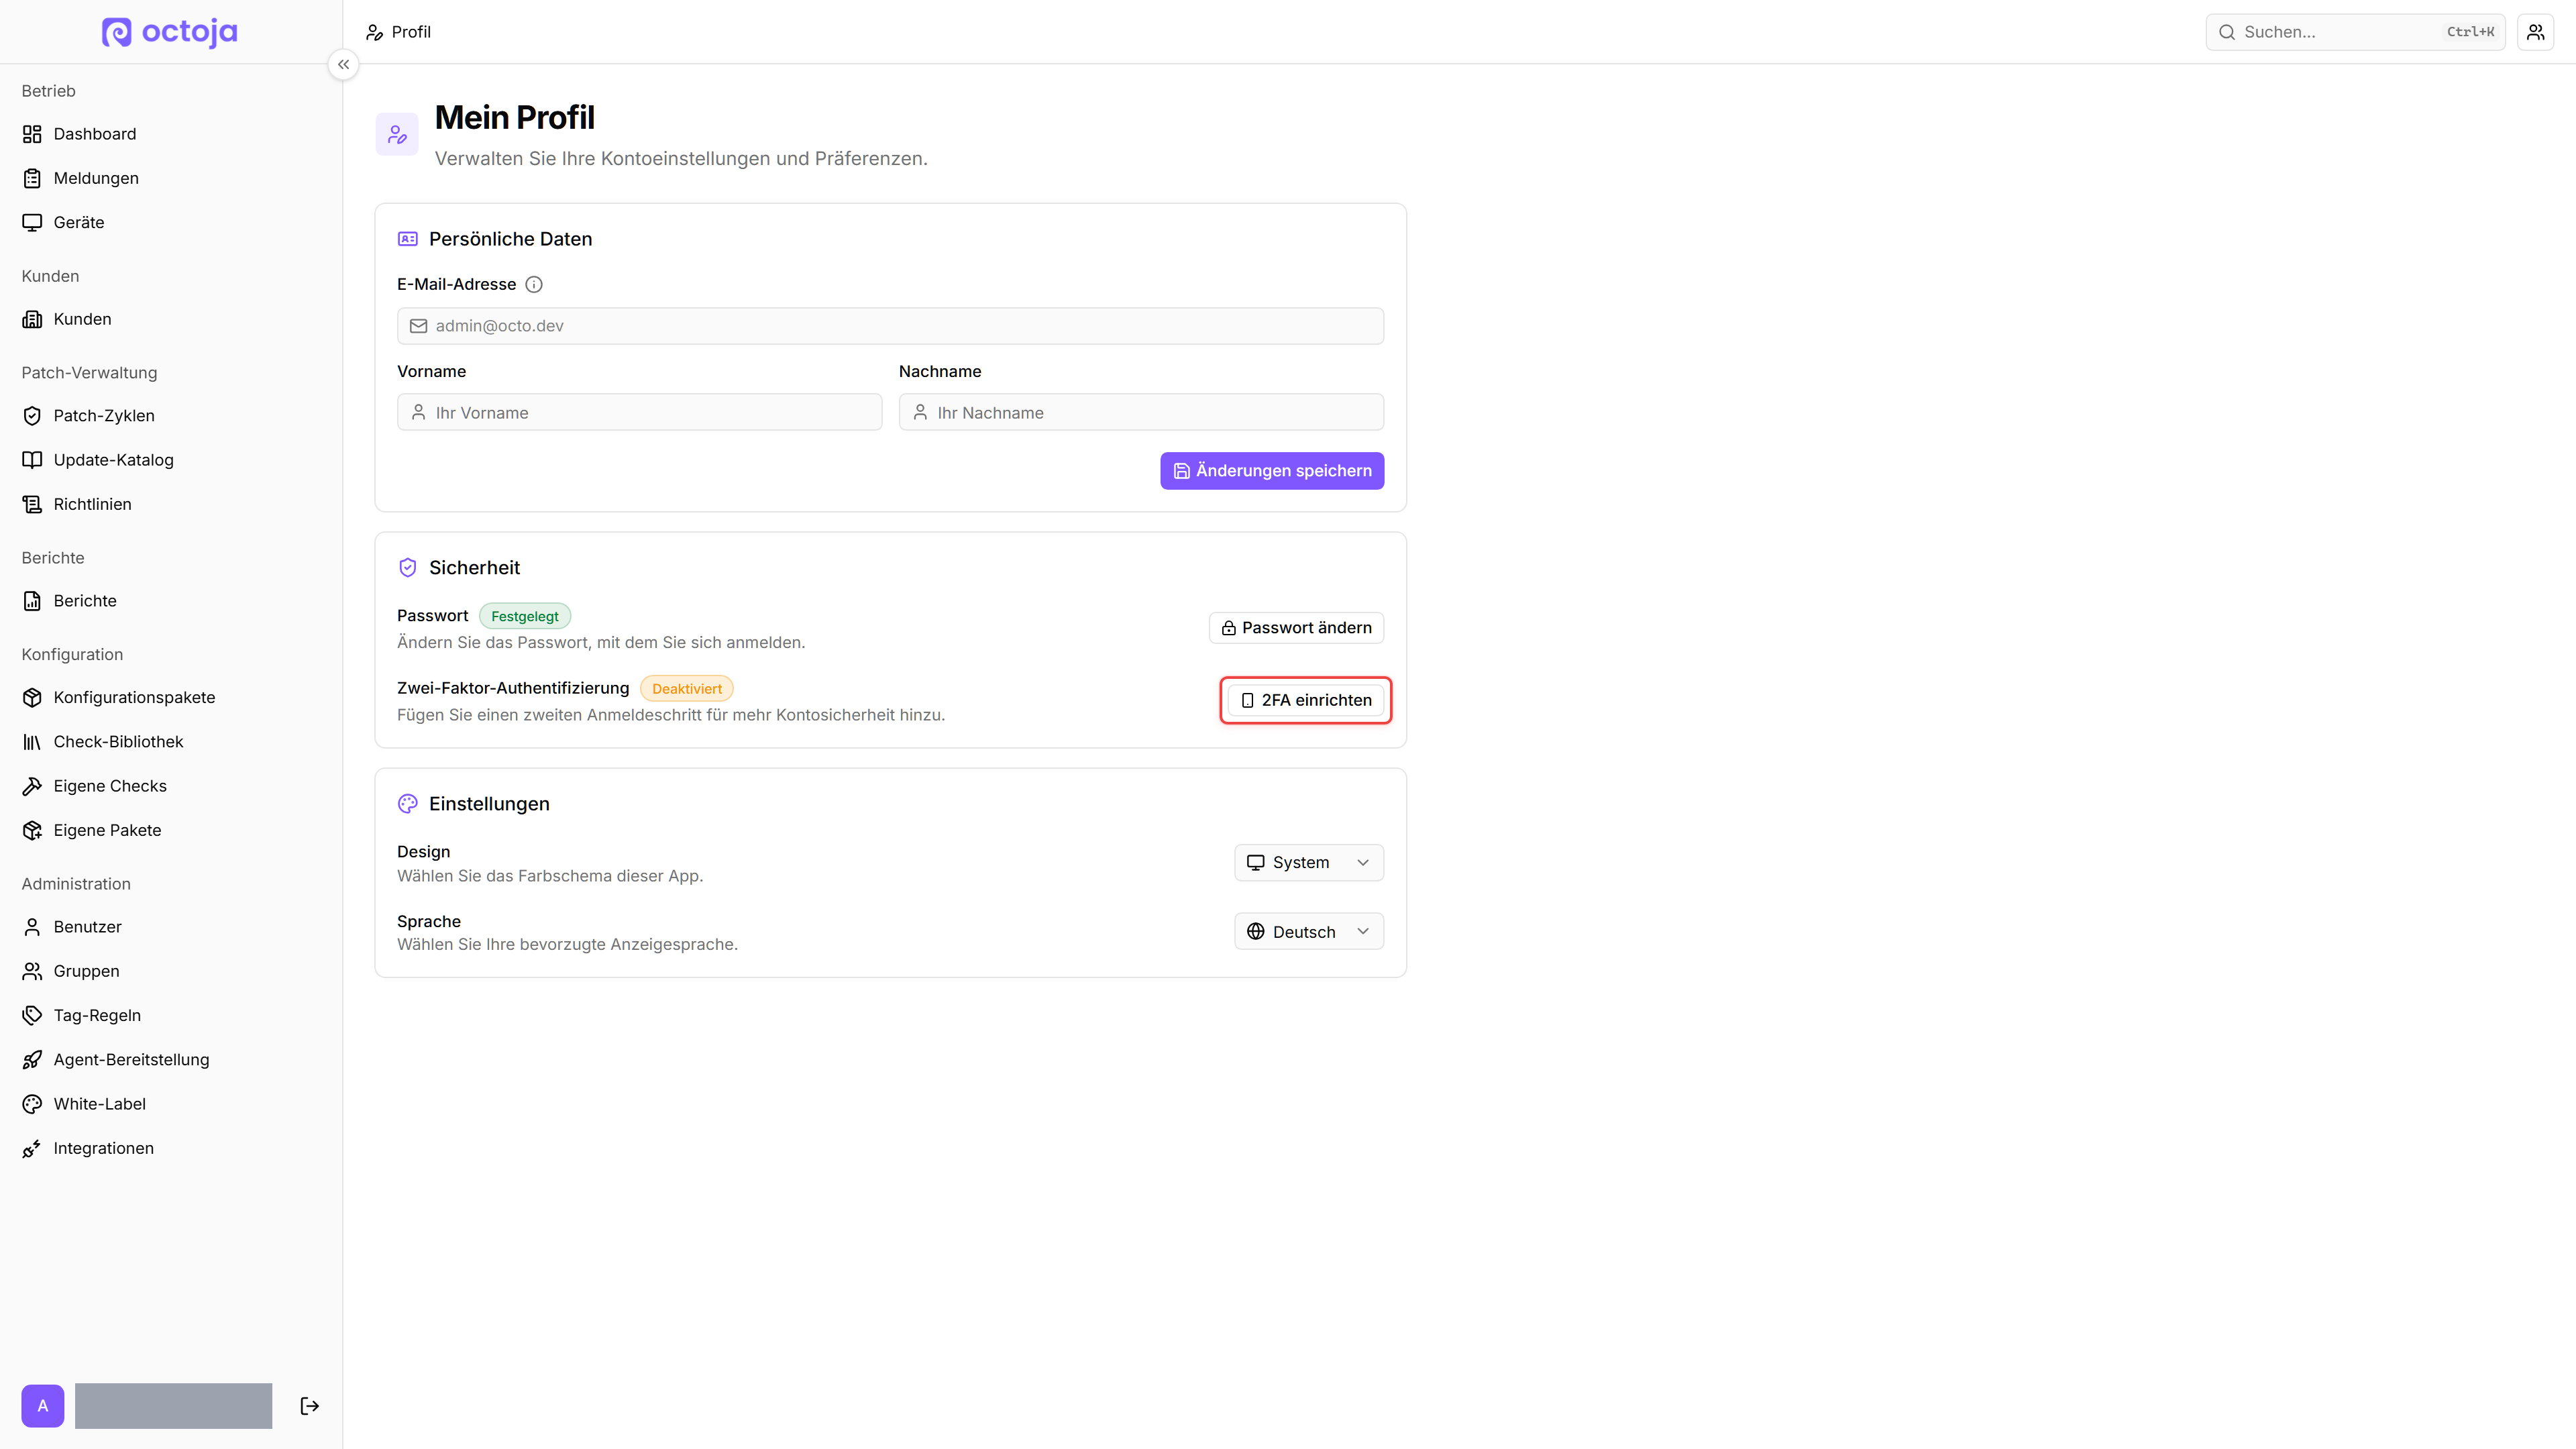Open the Gruppen users icon
This screenshot has width=2576, height=1449.
pos(32,971)
